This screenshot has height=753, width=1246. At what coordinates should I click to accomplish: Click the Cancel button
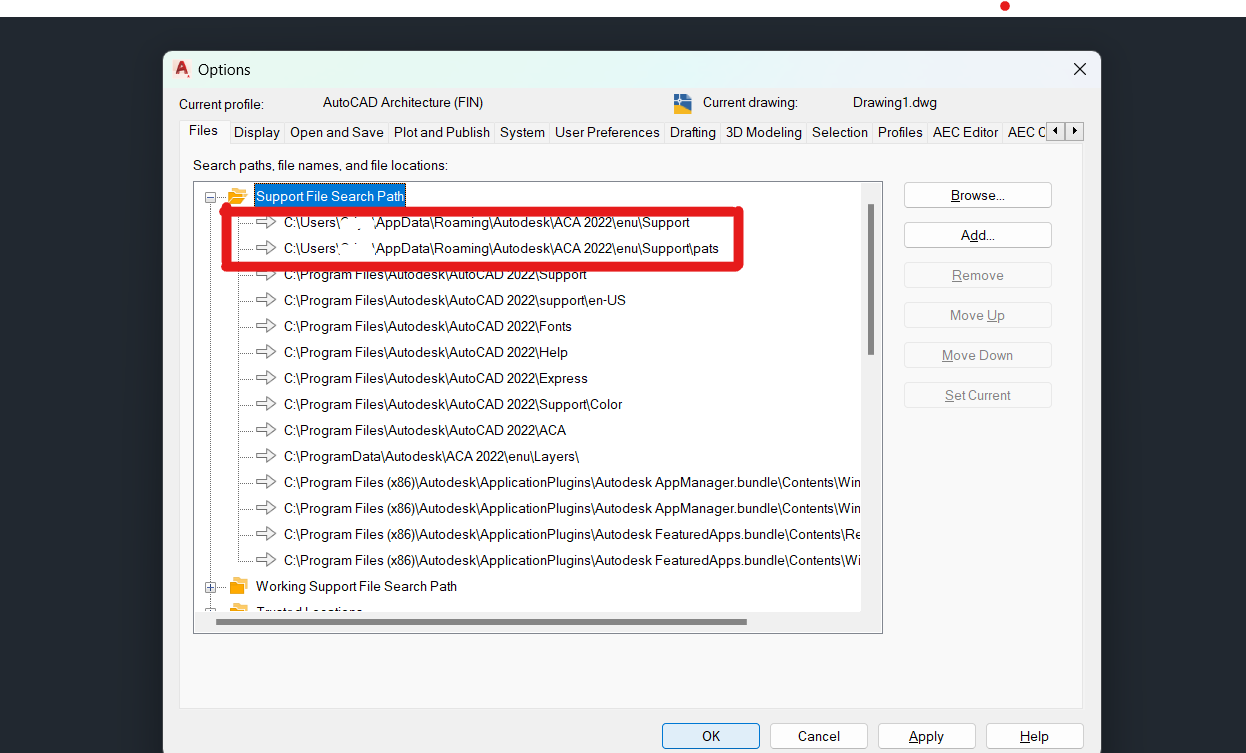tap(819, 736)
